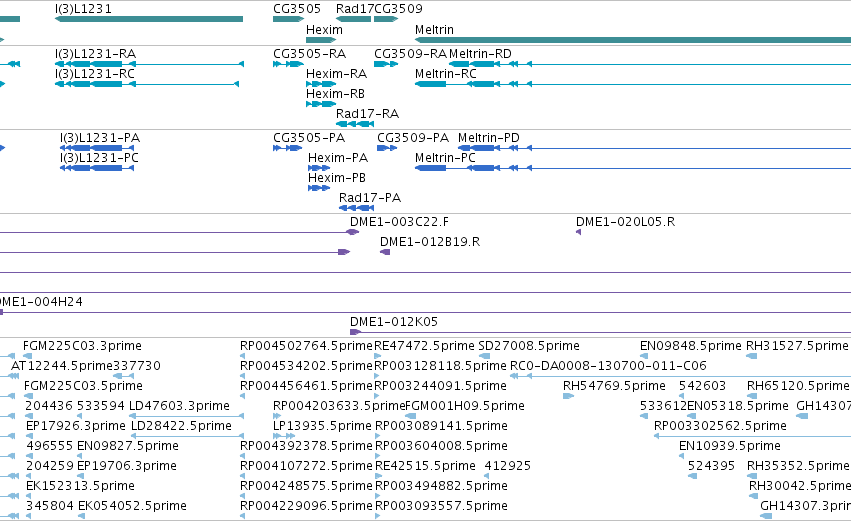Screen dimensions: 851x521
Task: Open the DME1-012K05 BAC label
Action: coord(394,322)
